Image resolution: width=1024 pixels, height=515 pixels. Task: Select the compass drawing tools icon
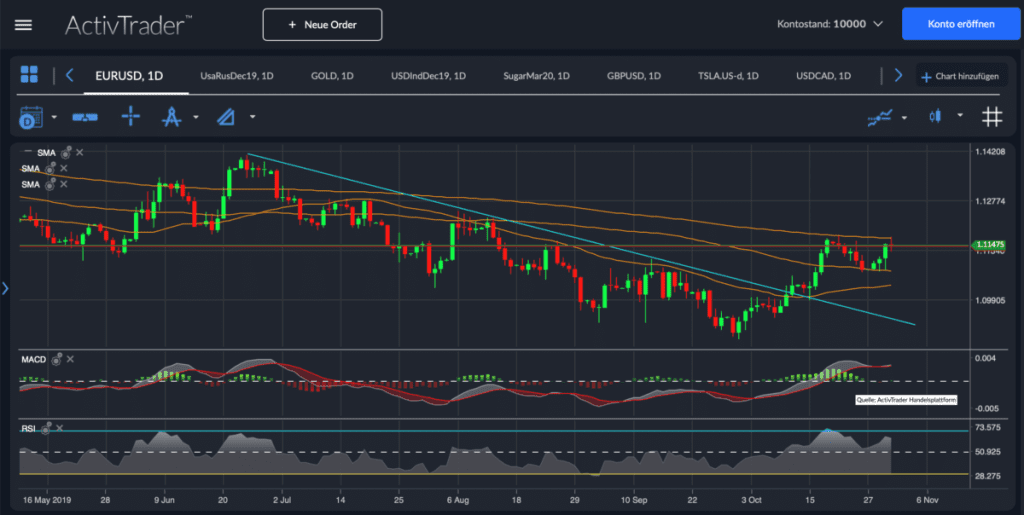[x=171, y=117]
